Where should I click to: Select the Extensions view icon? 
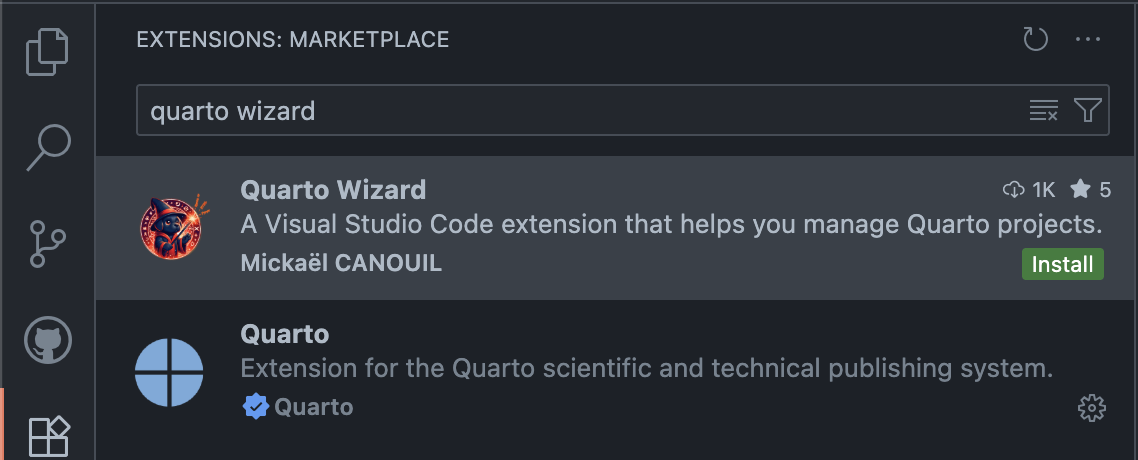(x=47, y=435)
